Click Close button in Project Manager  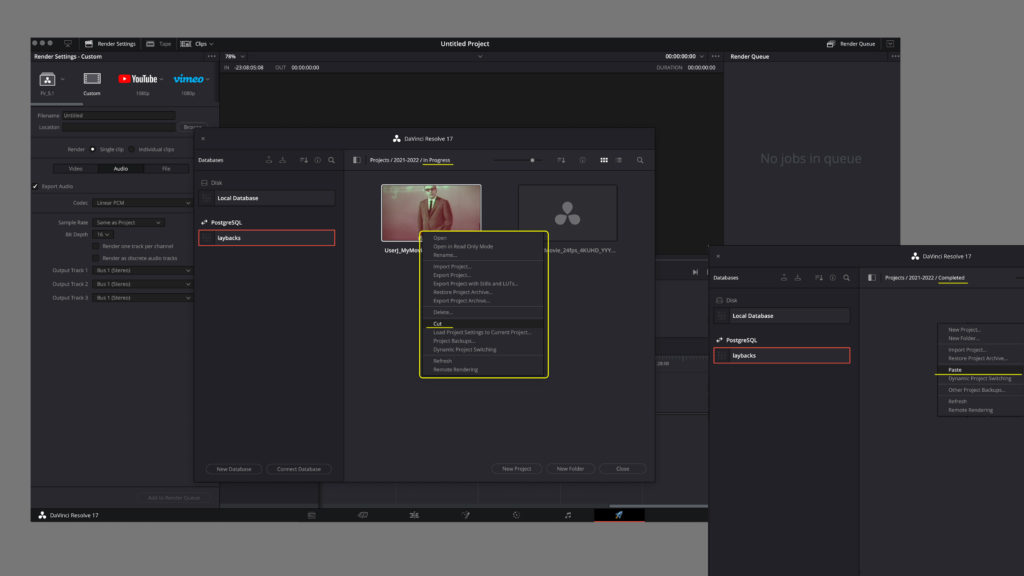622,469
